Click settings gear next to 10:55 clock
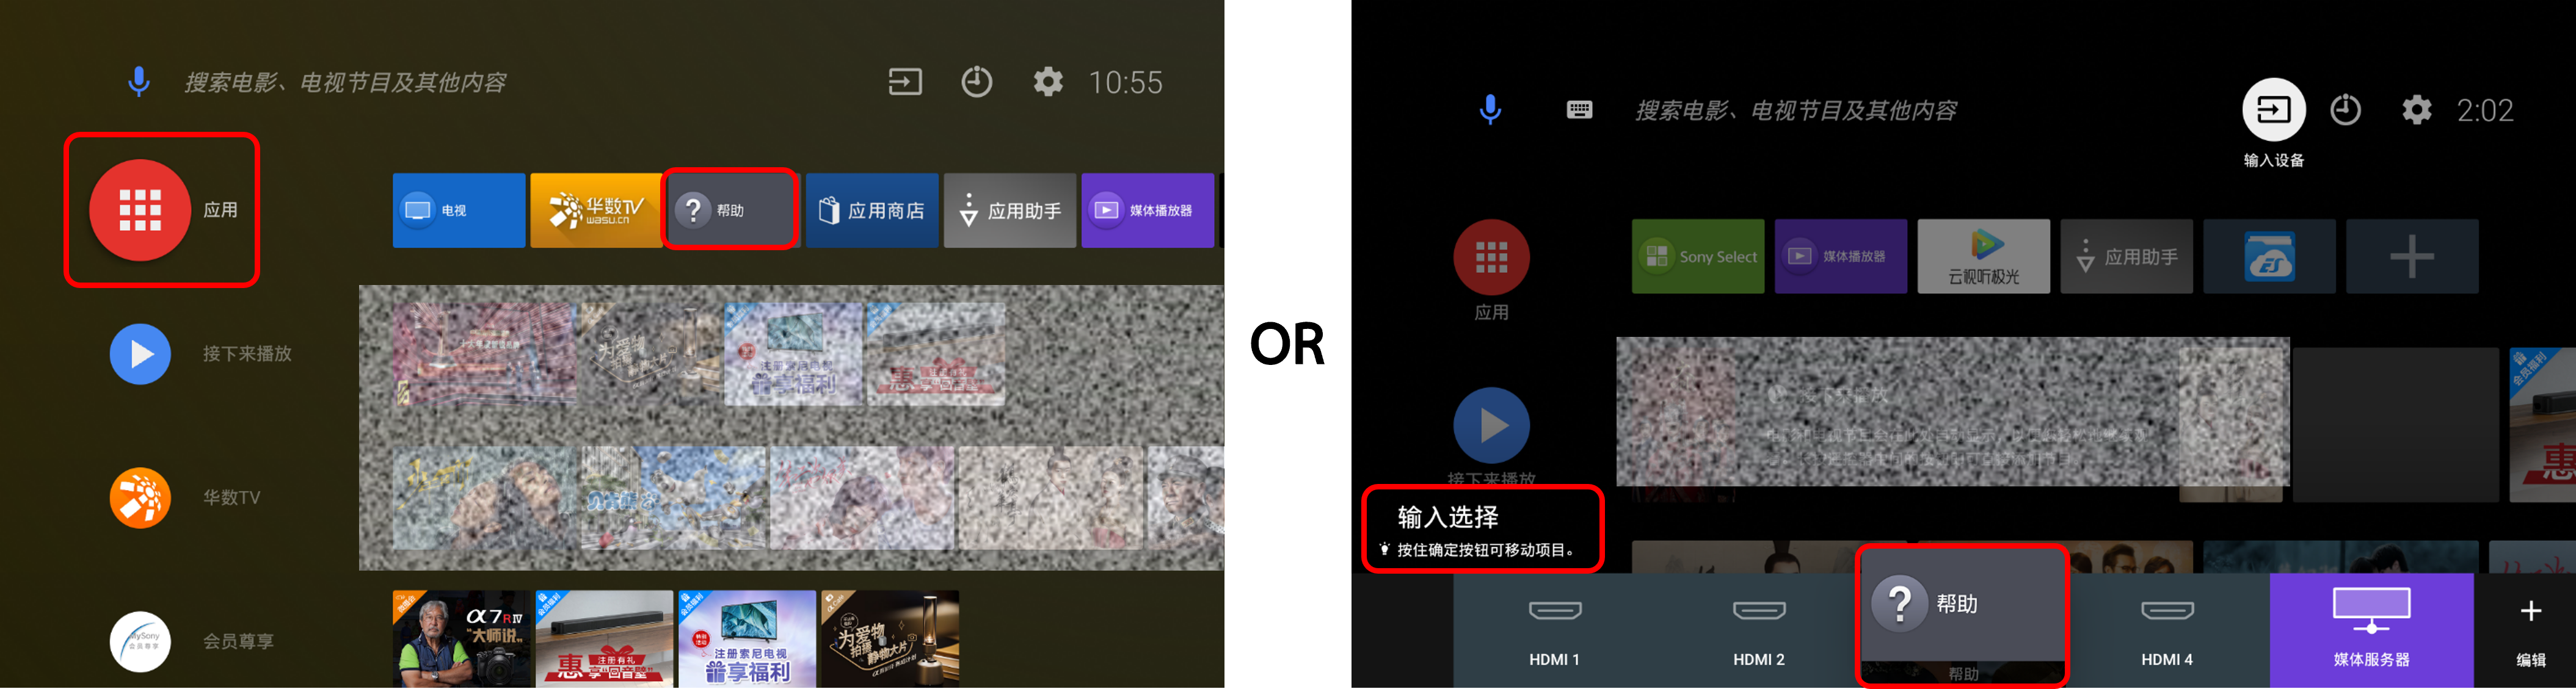This screenshot has width=2576, height=689. tap(1047, 81)
